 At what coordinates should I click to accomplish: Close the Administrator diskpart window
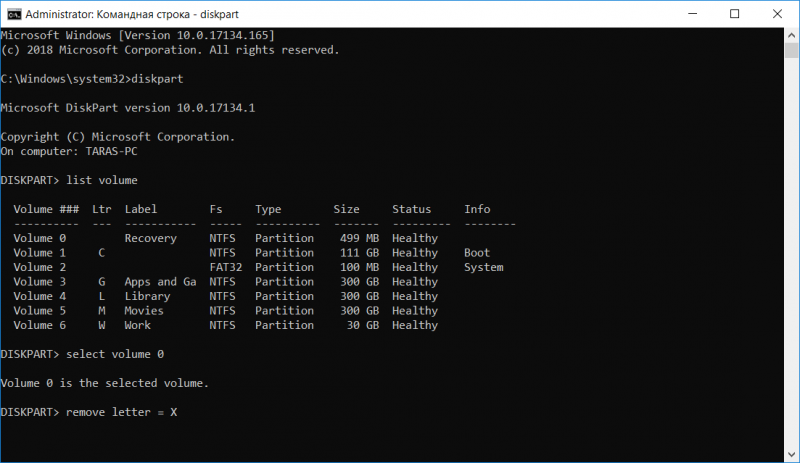click(777, 14)
